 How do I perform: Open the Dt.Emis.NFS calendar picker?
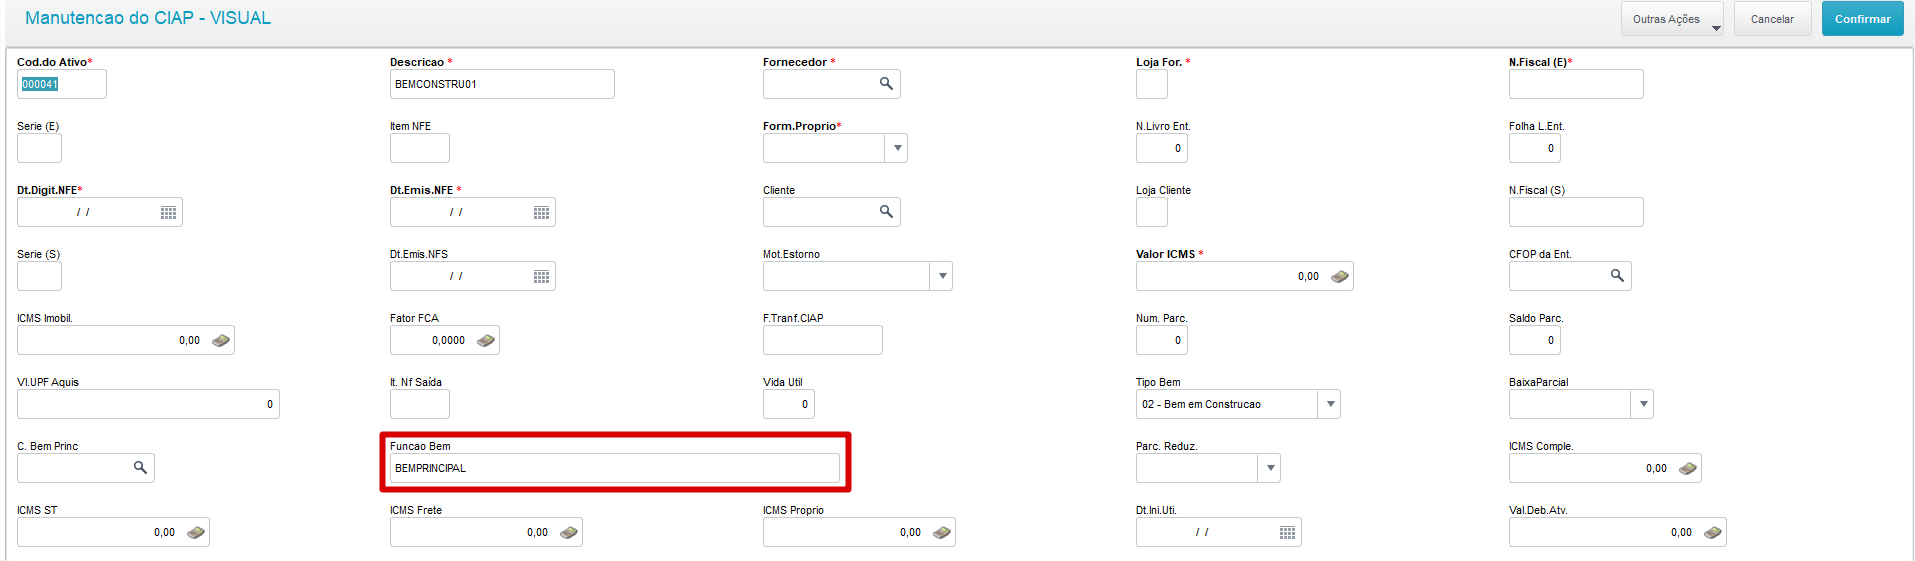coord(541,276)
